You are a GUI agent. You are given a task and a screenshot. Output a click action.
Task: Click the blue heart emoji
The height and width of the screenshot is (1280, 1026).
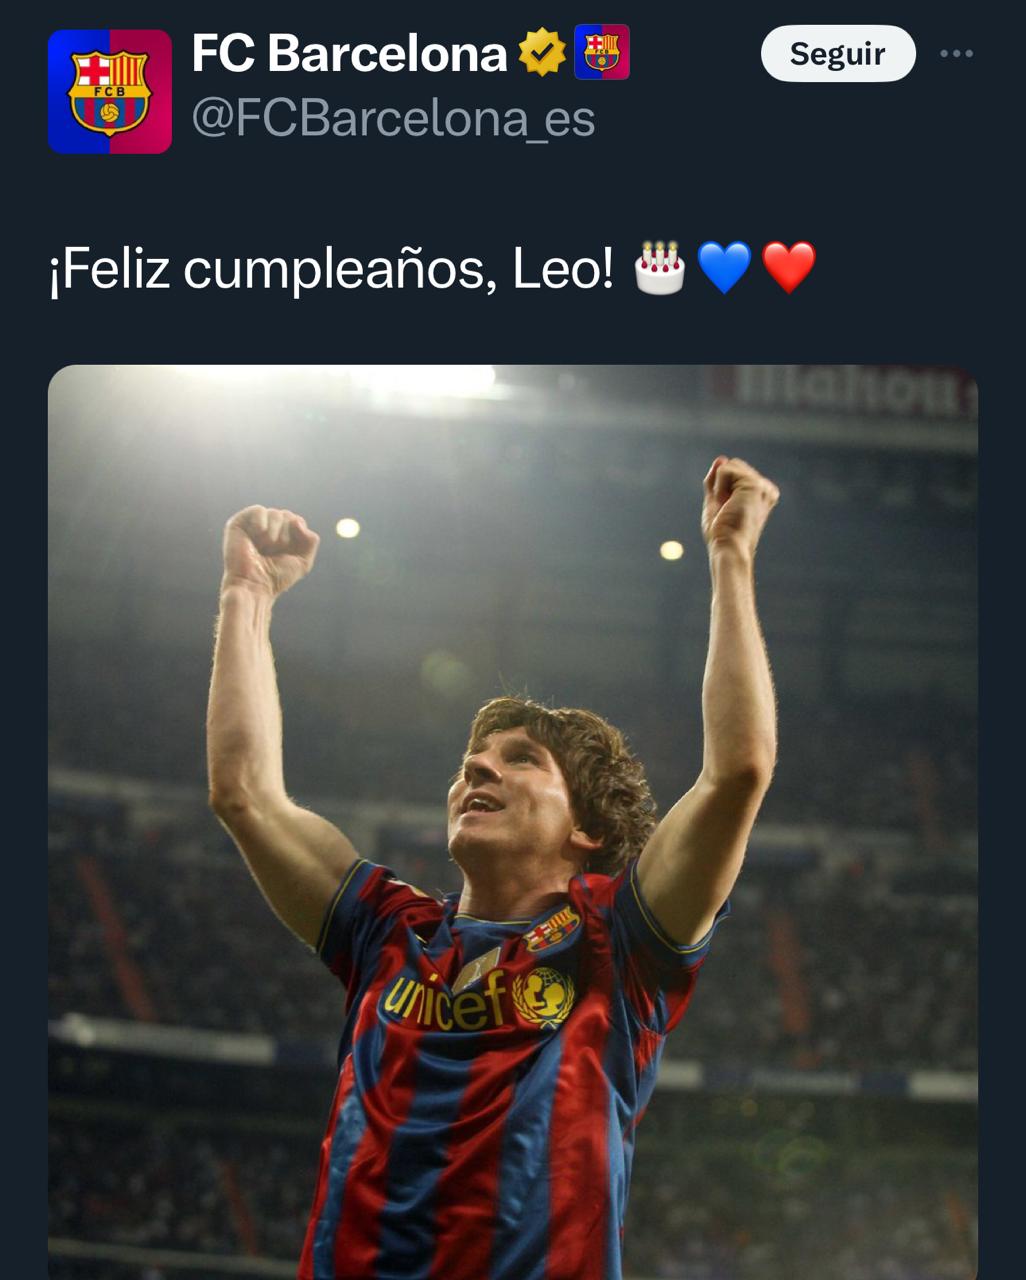[724, 268]
